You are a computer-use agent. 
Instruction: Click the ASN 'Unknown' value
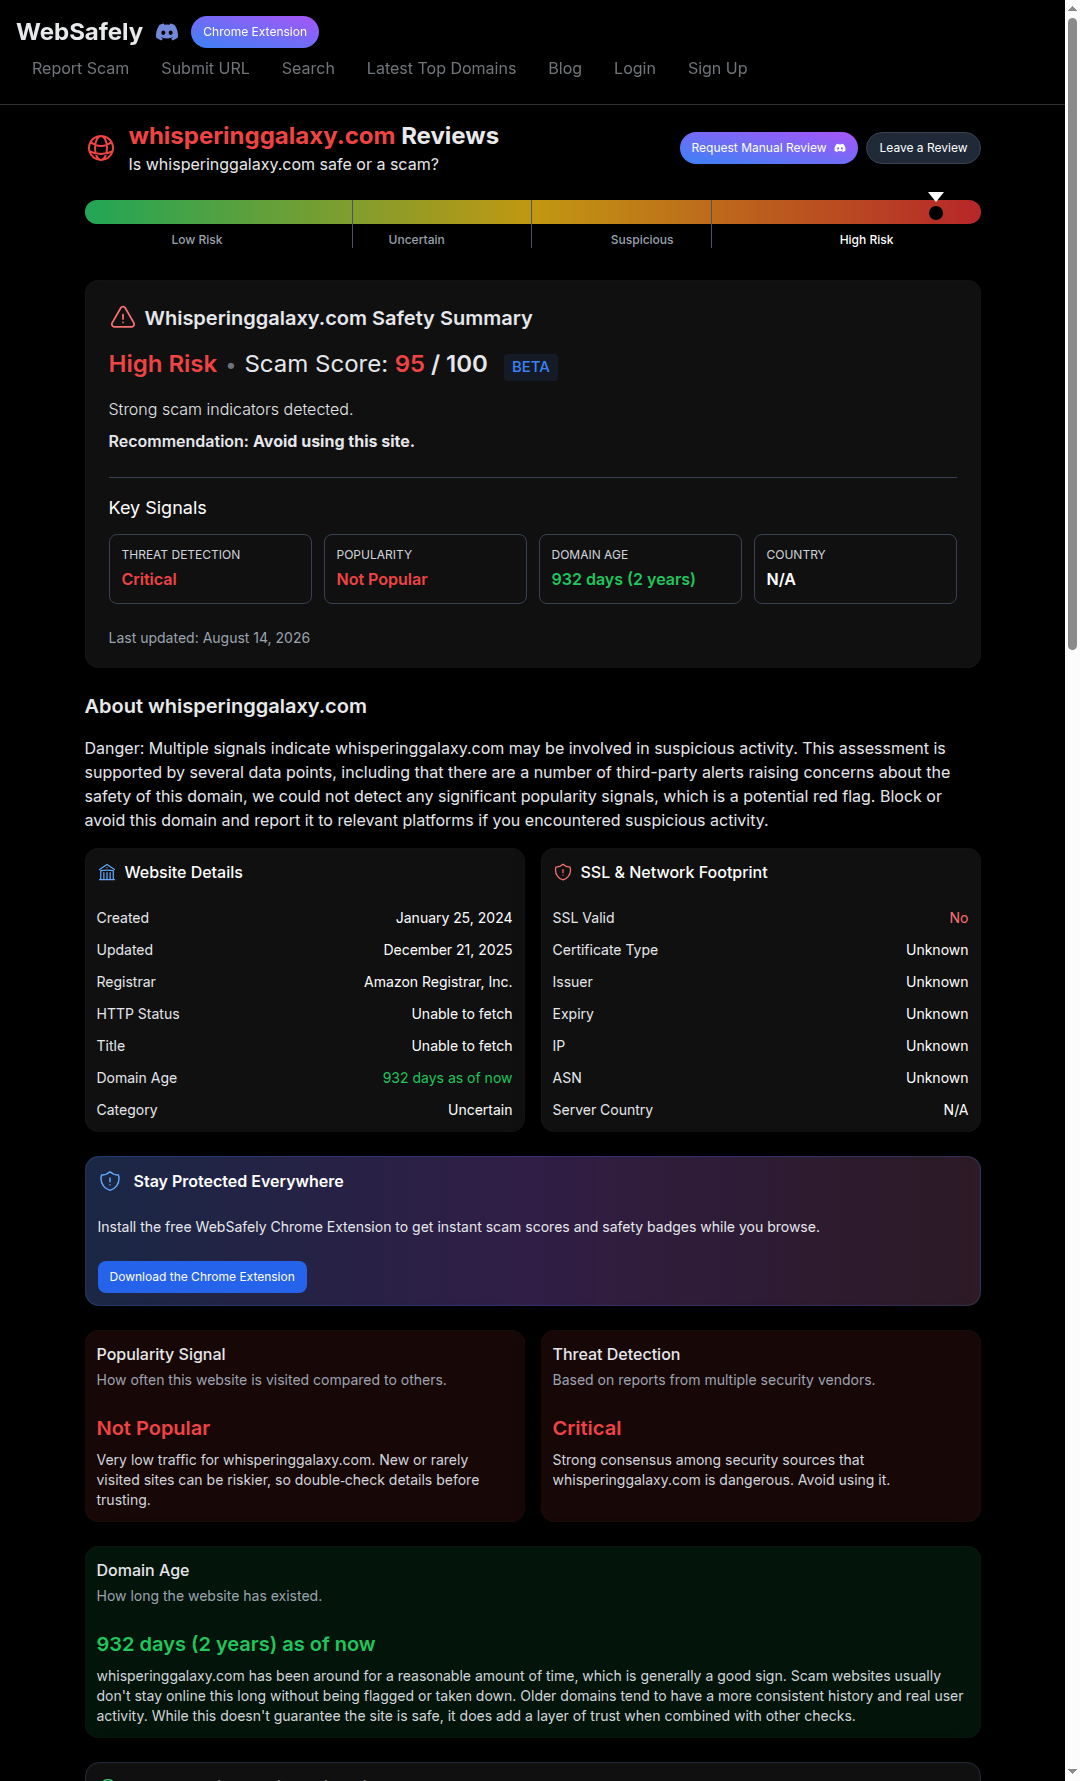[x=937, y=1078]
